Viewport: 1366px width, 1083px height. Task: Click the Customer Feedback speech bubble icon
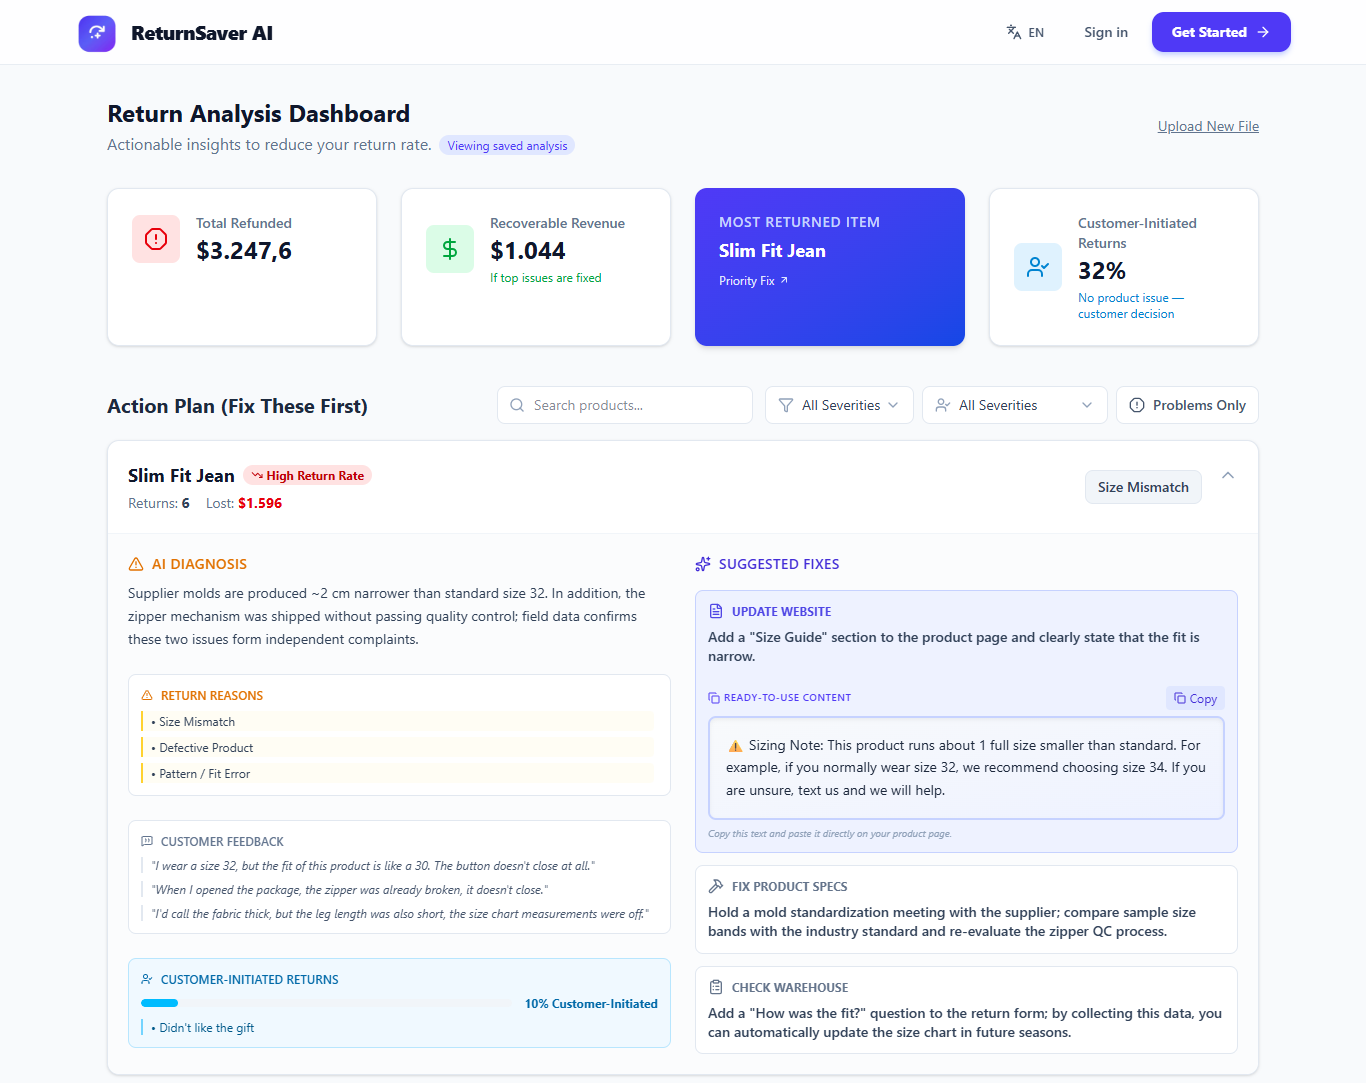point(147,841)
